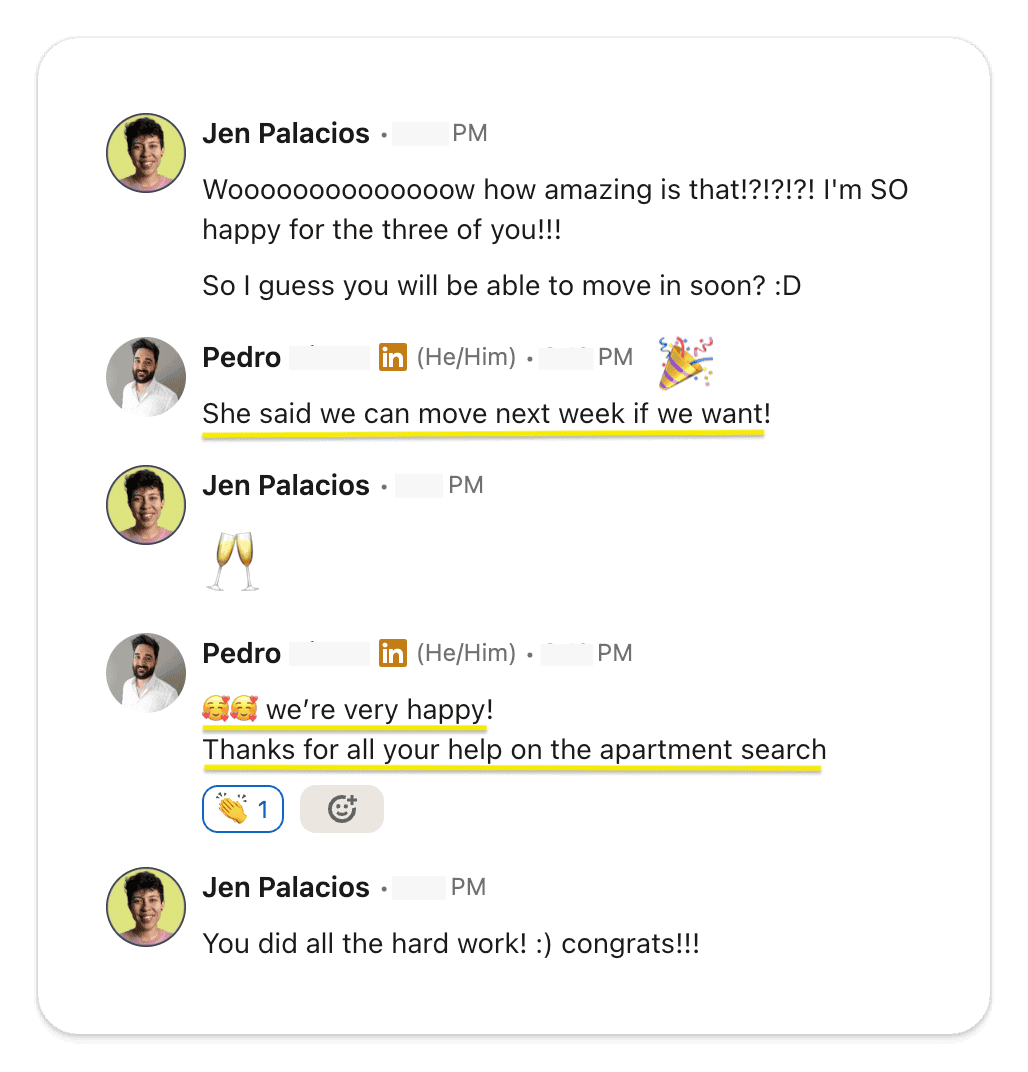Toggle the clapping hands reaction

tap(243, 809)
